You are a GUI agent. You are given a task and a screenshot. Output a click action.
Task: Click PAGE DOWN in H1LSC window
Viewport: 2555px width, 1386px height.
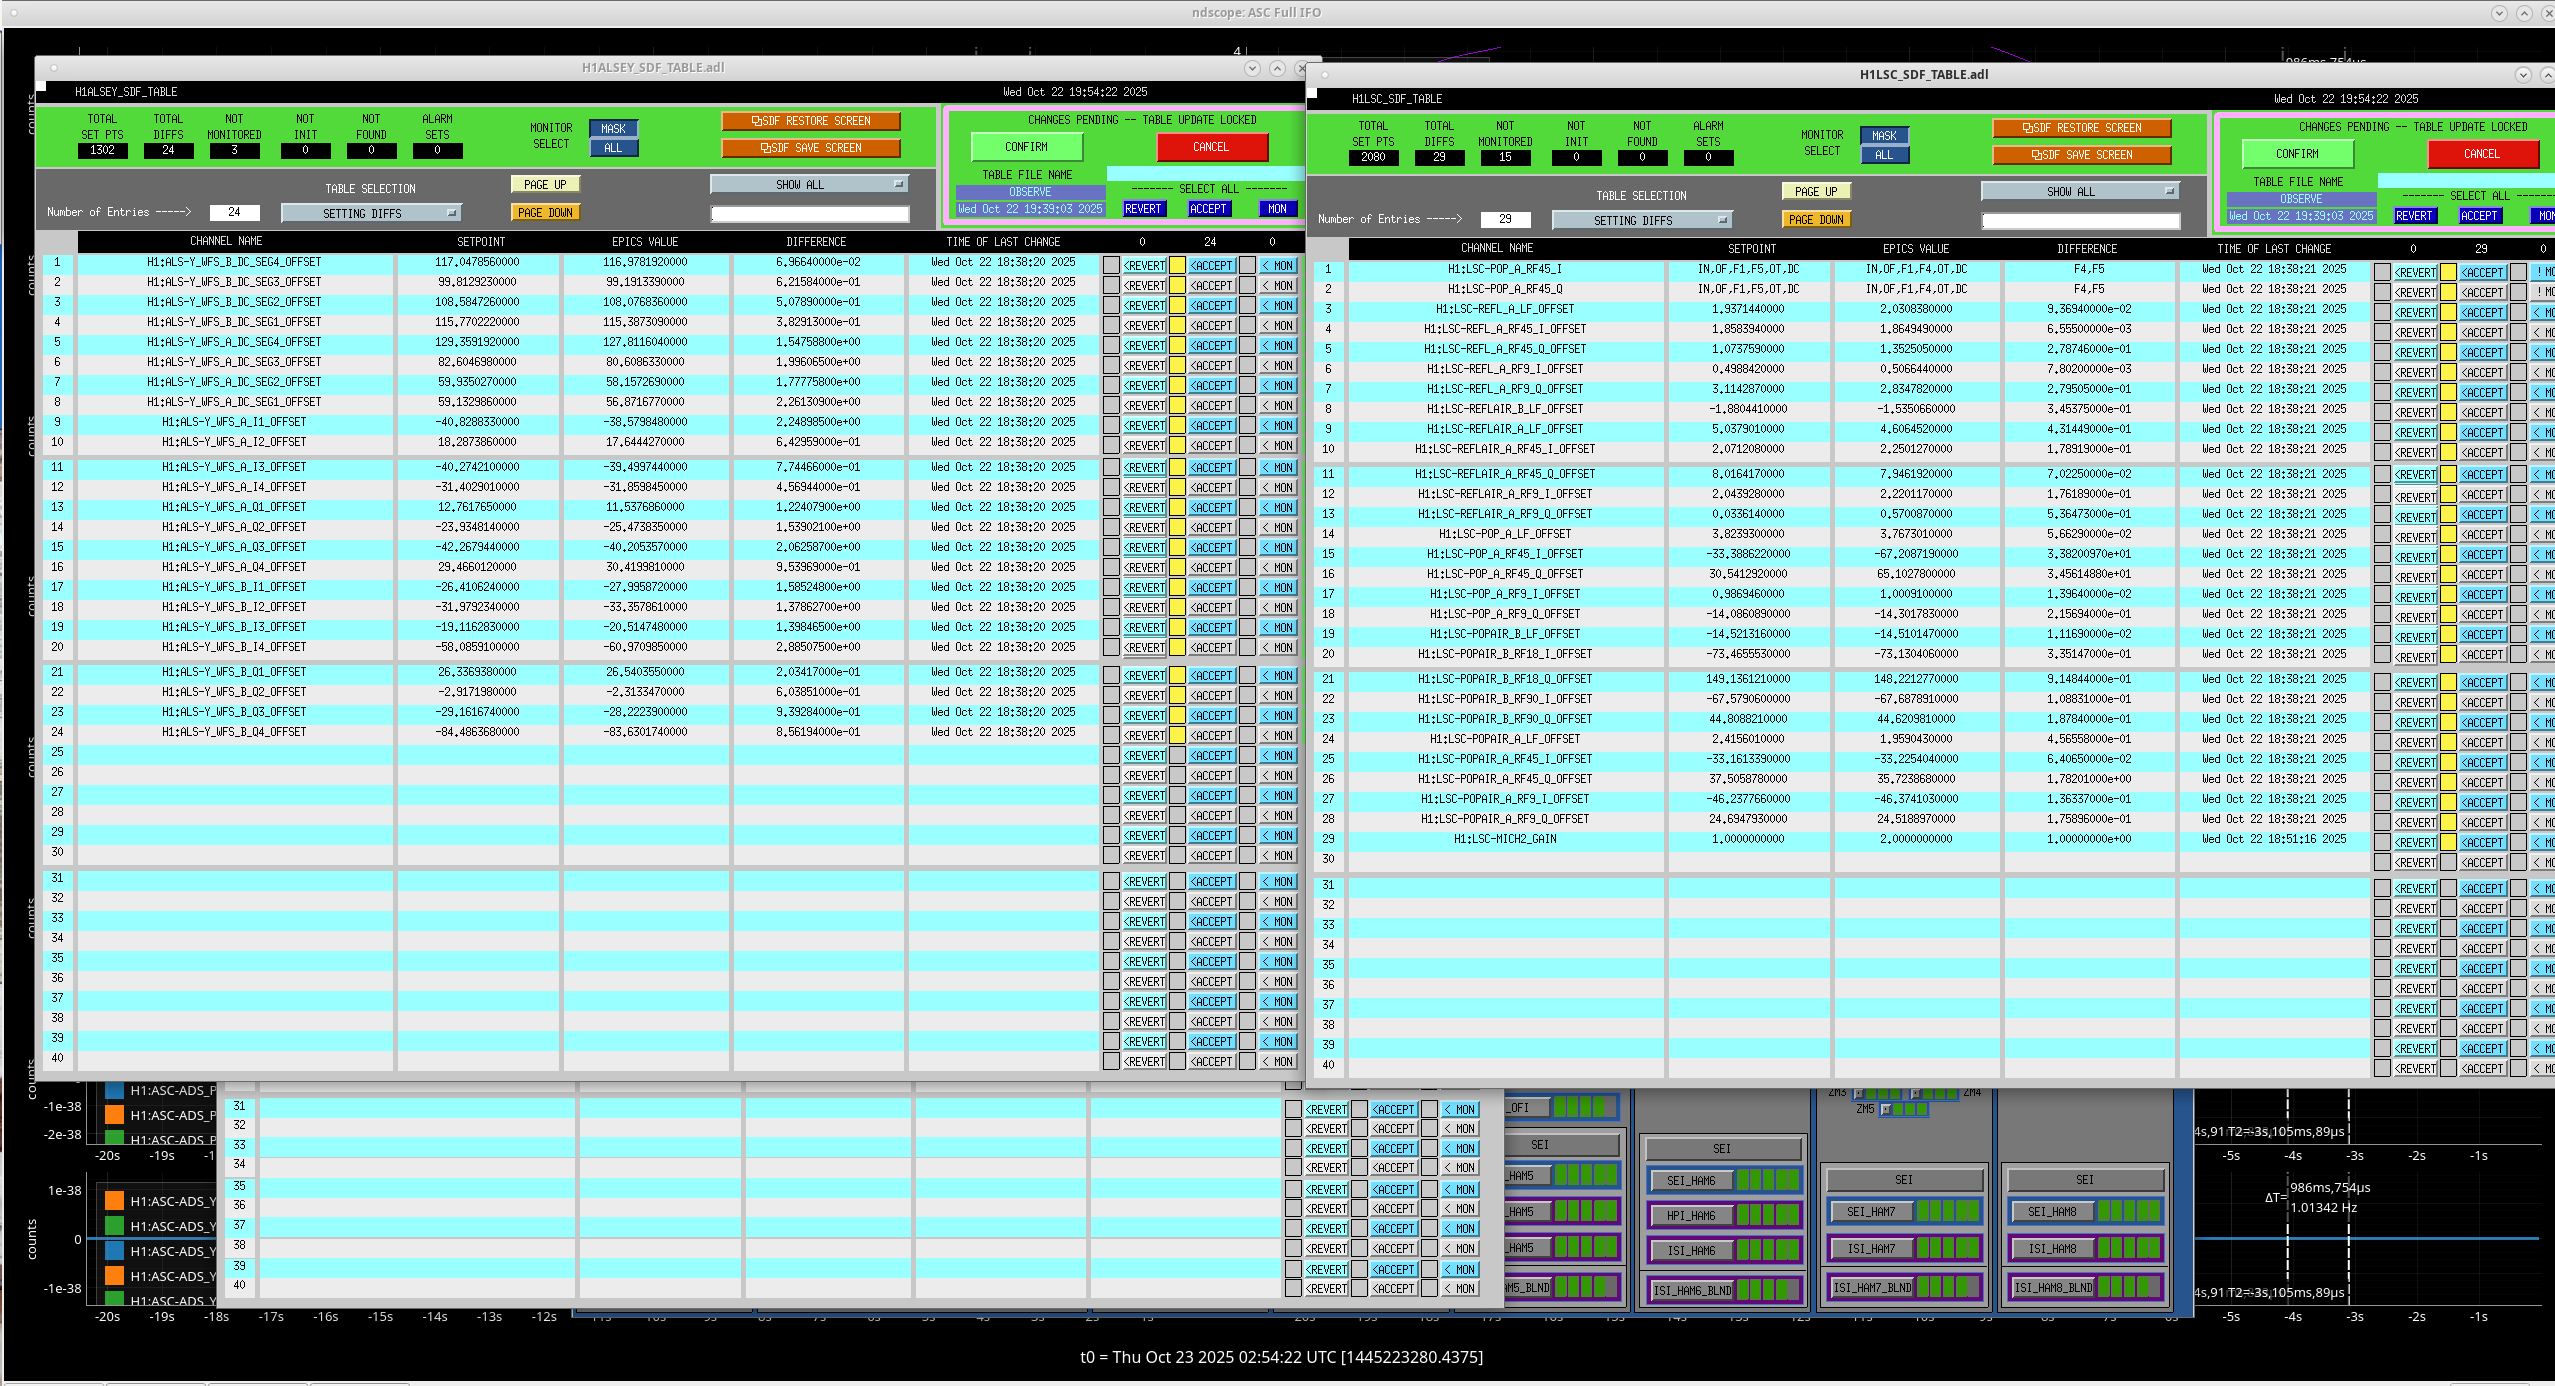click(1816, 219)
